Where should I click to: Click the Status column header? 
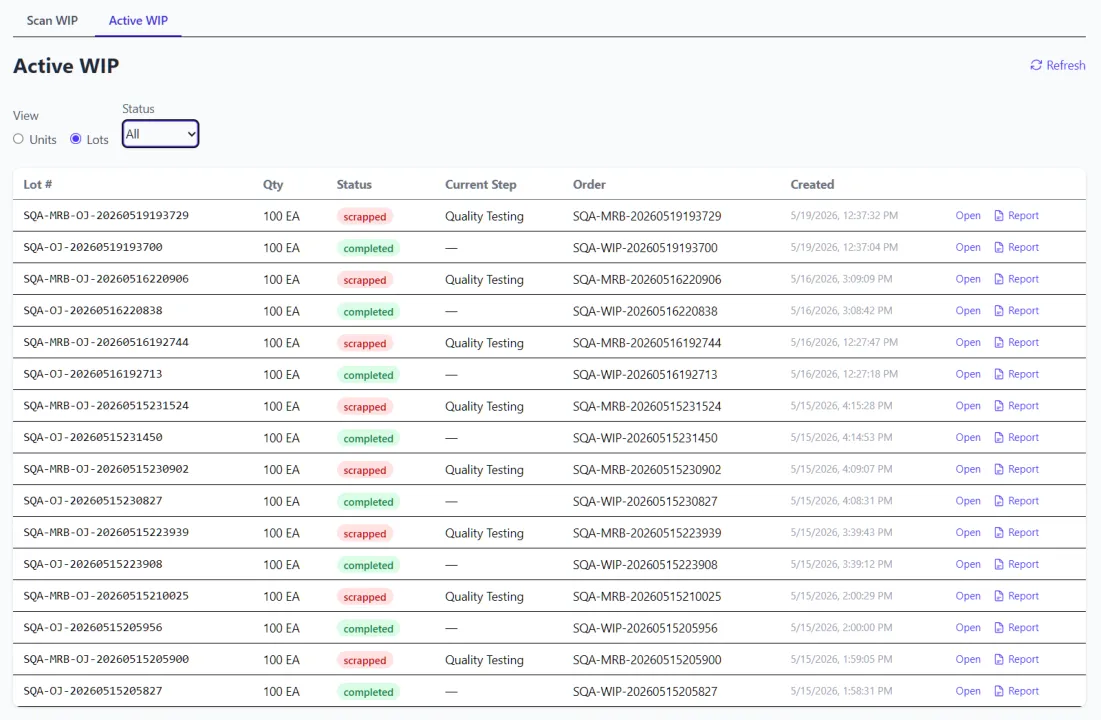(x=354, y=184)
